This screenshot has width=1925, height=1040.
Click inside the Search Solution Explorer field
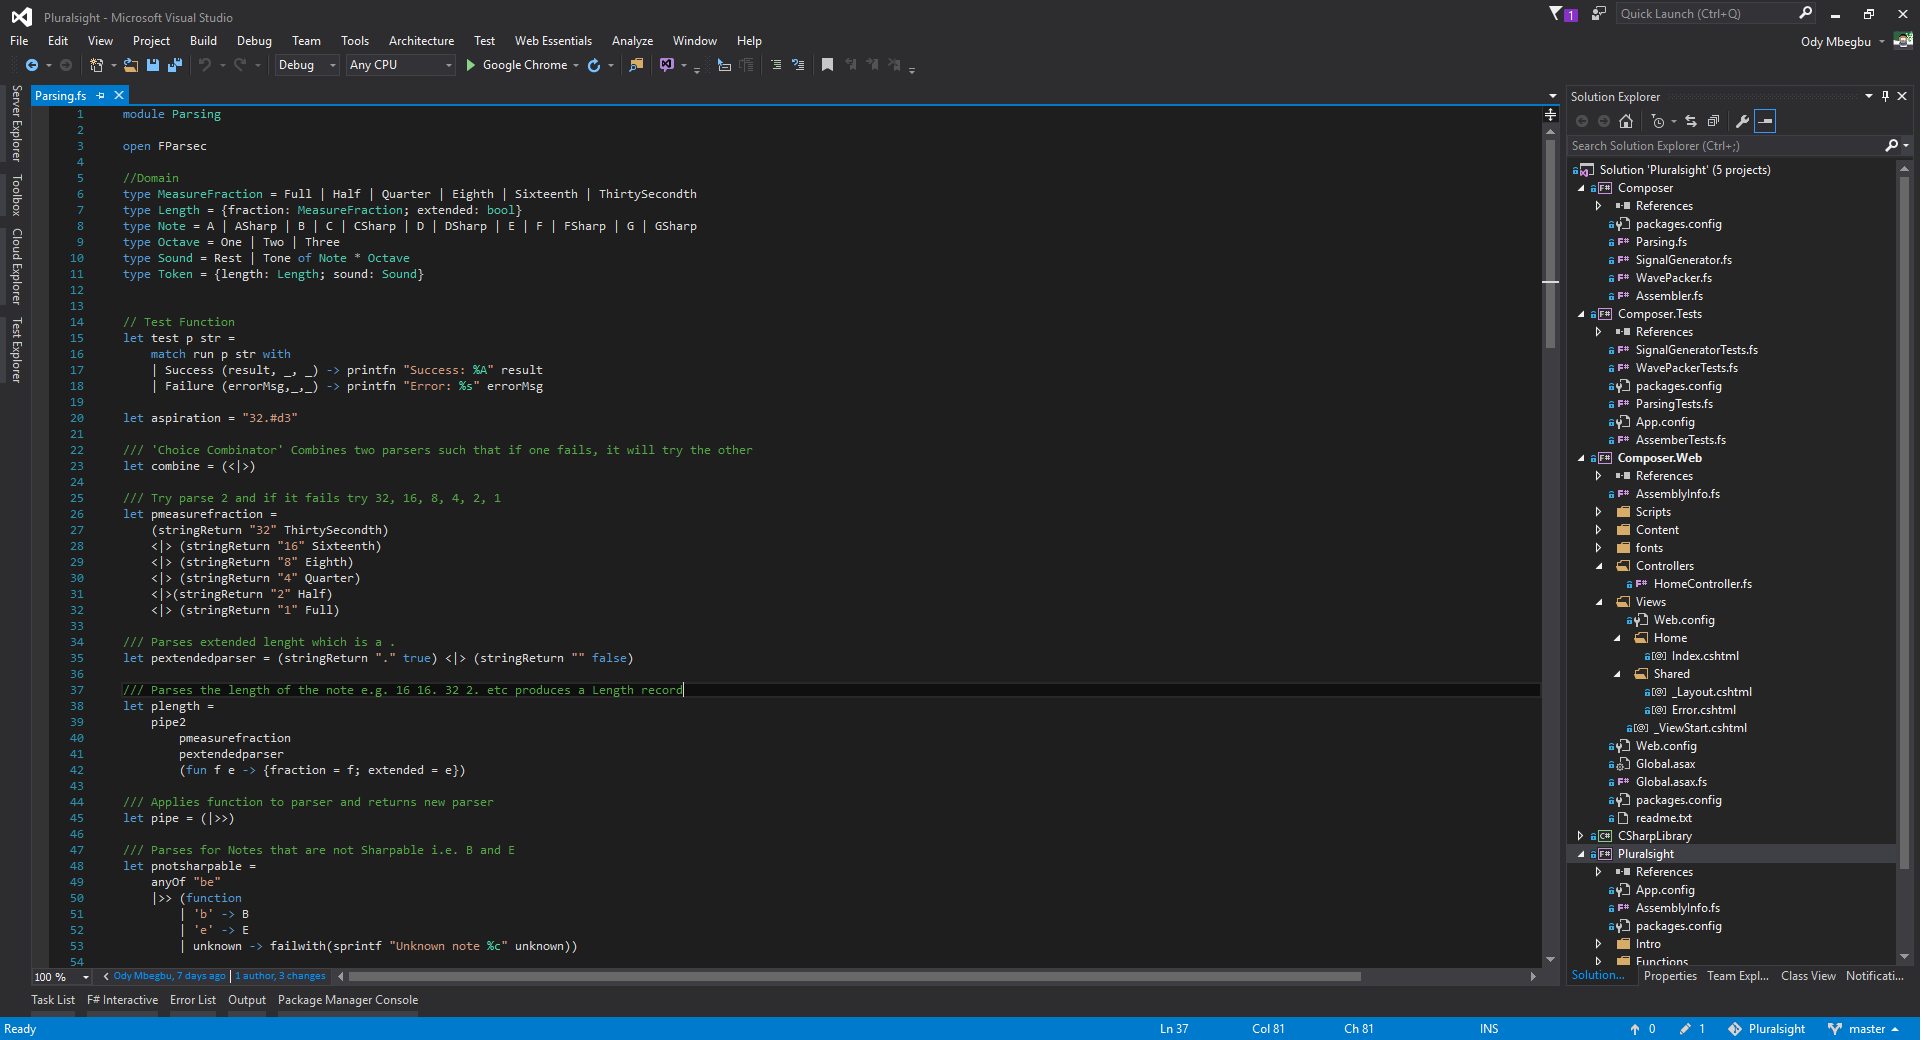(x=1720, y=145)
